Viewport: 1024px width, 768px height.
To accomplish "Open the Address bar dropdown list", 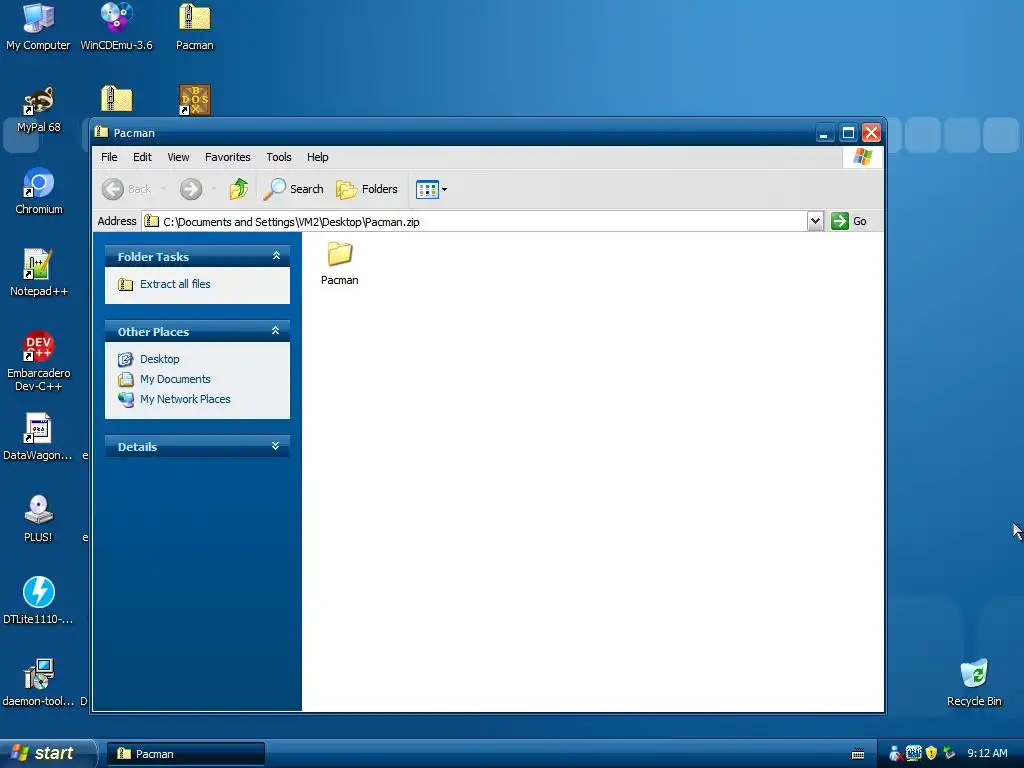I will [x=815, y=221].
